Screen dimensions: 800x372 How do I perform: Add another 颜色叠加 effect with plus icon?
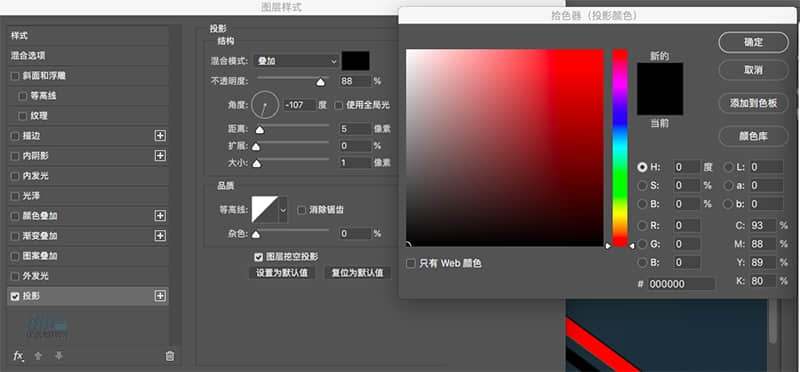point(160,216)
